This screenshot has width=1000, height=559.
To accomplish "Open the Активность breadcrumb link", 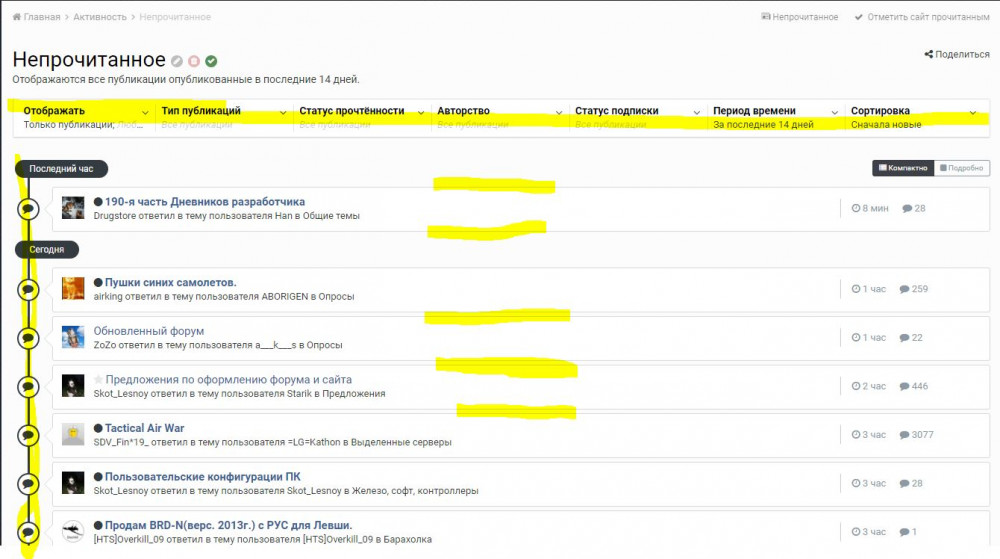I will tap(99, 17).
